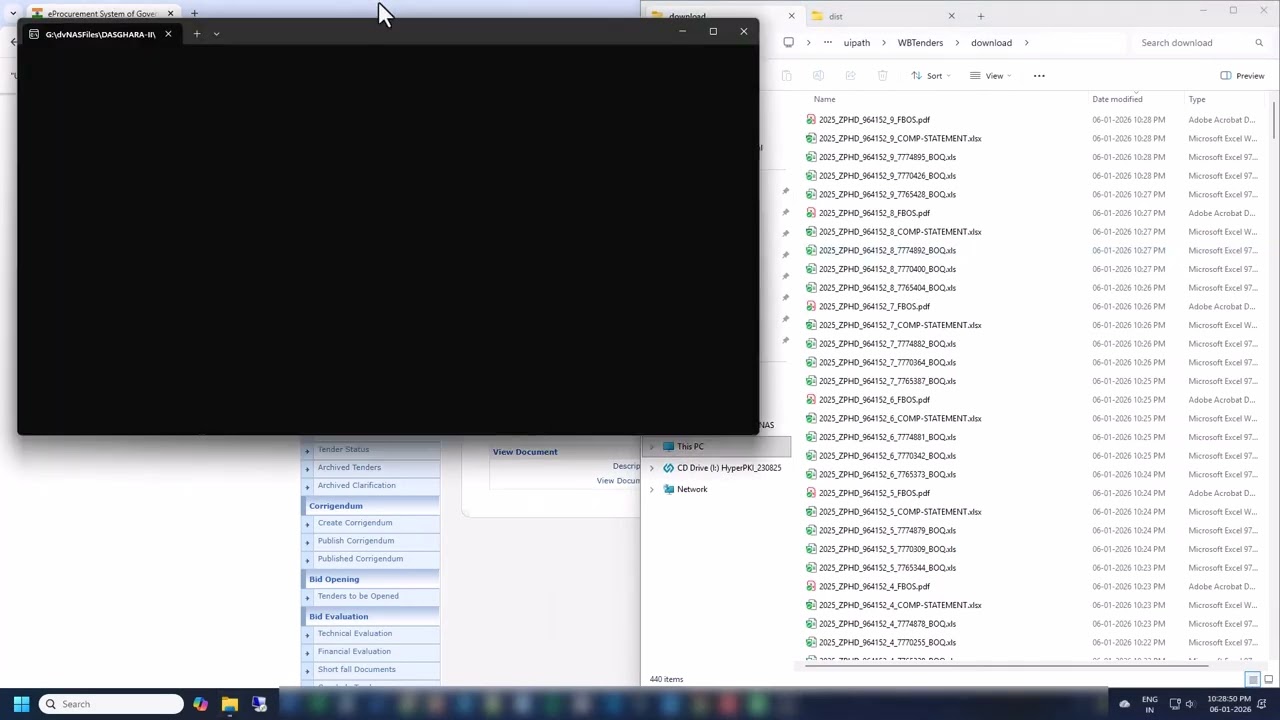
Task: Switch to details view layout icon
Action: 1252,679
